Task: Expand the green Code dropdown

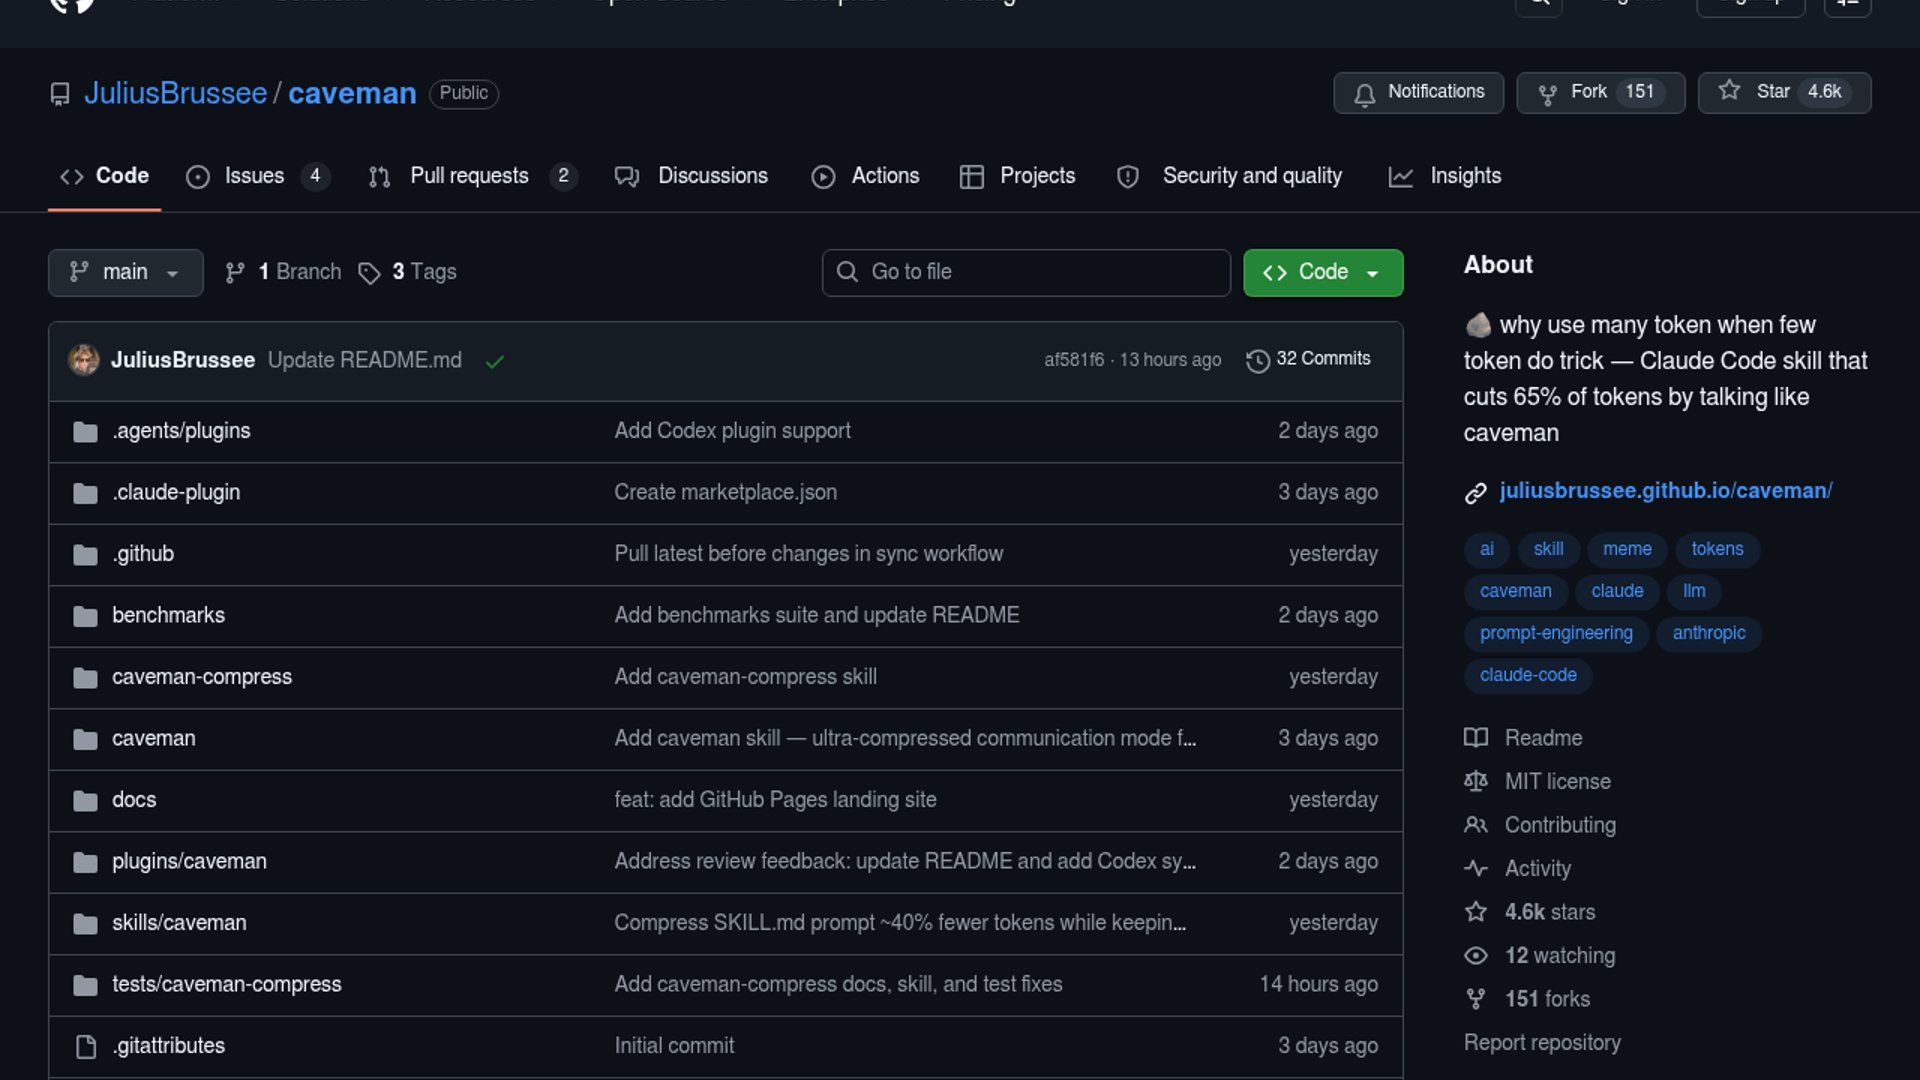Action: [1322, 272]
